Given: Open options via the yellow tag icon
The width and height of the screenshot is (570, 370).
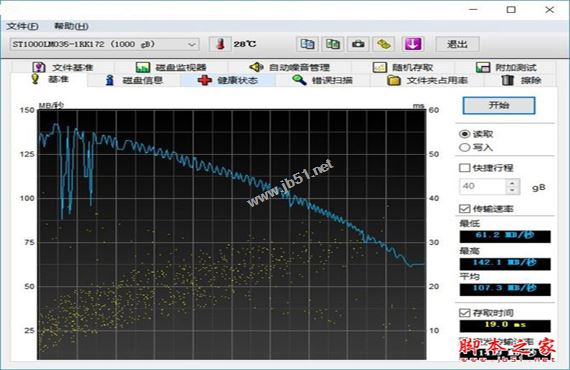Looking at the screenshot, I should (384, 44).
